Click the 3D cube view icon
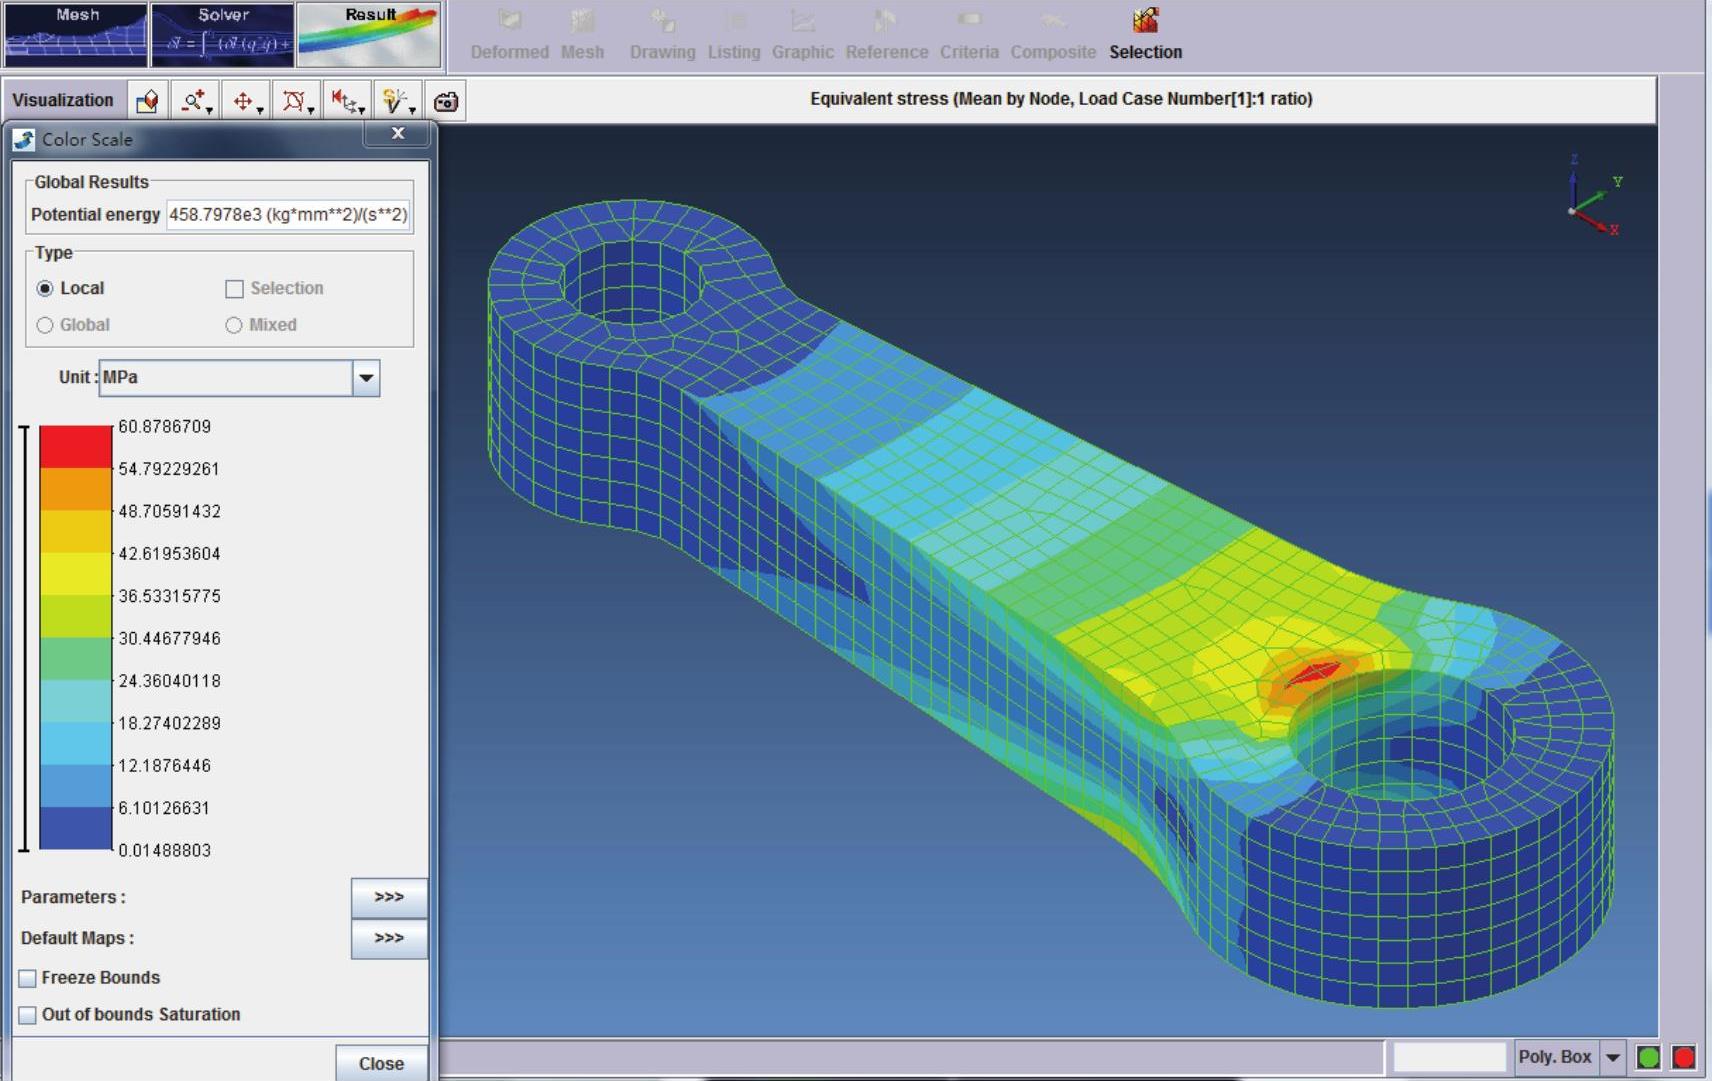 pos(147,100)
